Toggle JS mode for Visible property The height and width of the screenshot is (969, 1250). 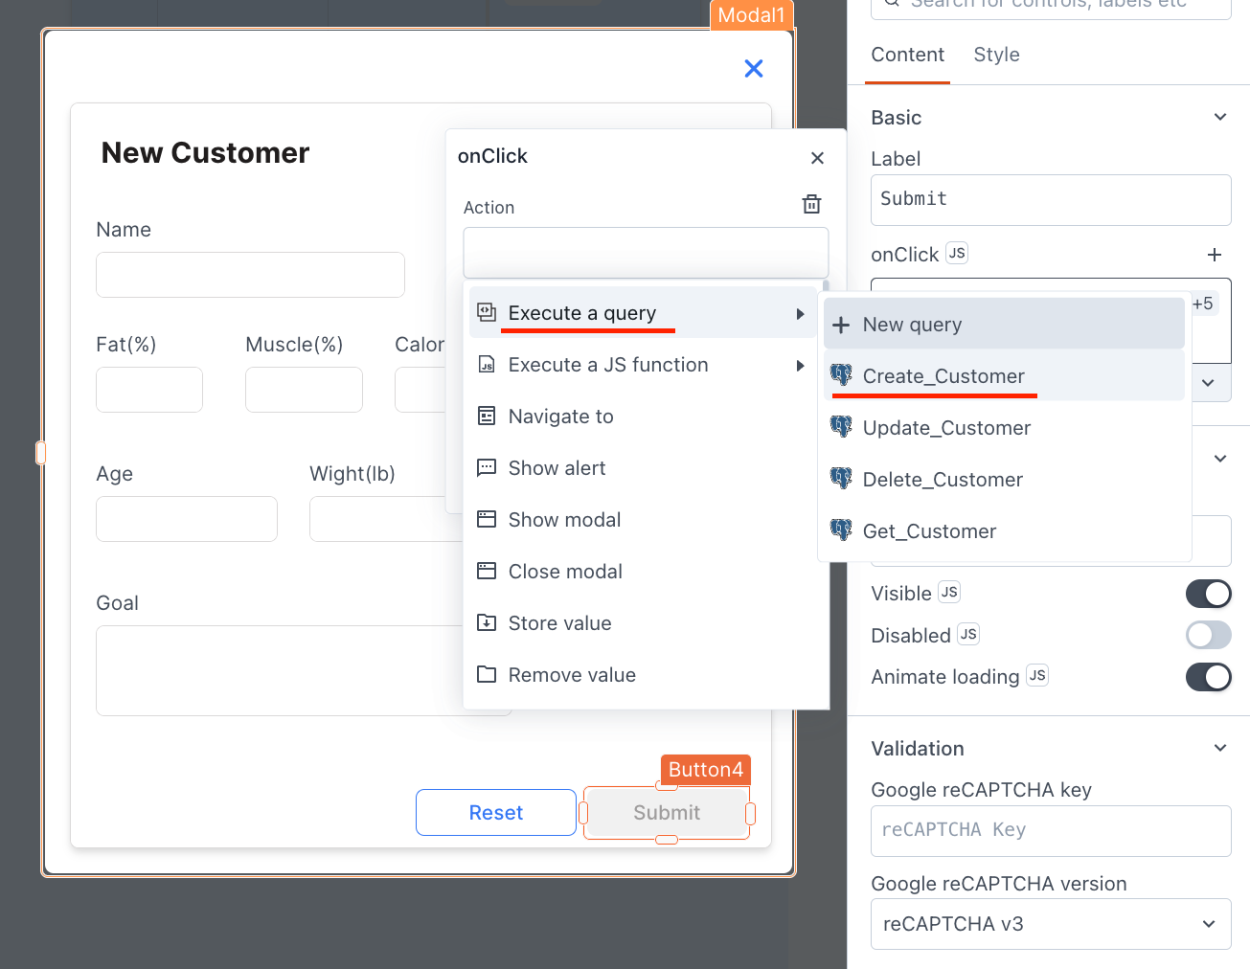click(949, 592)
